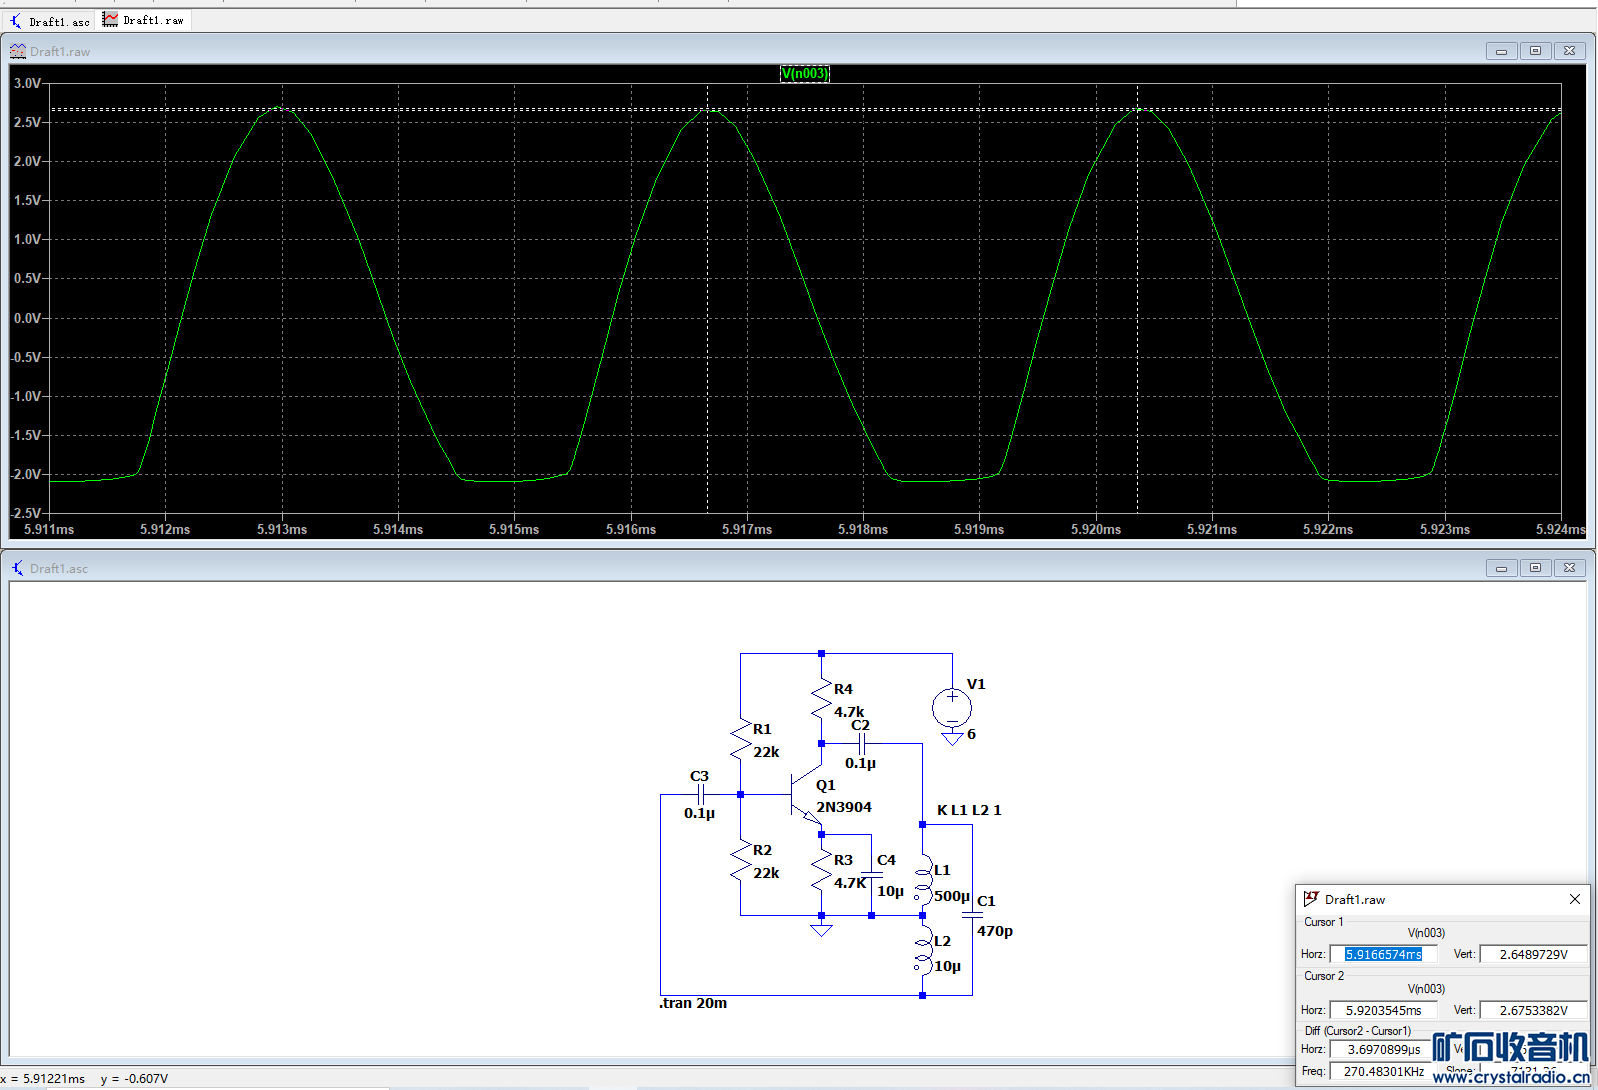Click the Freq value field in Diff section
This screenshot has height=1090, width=1598.
pos(1383,1071)
